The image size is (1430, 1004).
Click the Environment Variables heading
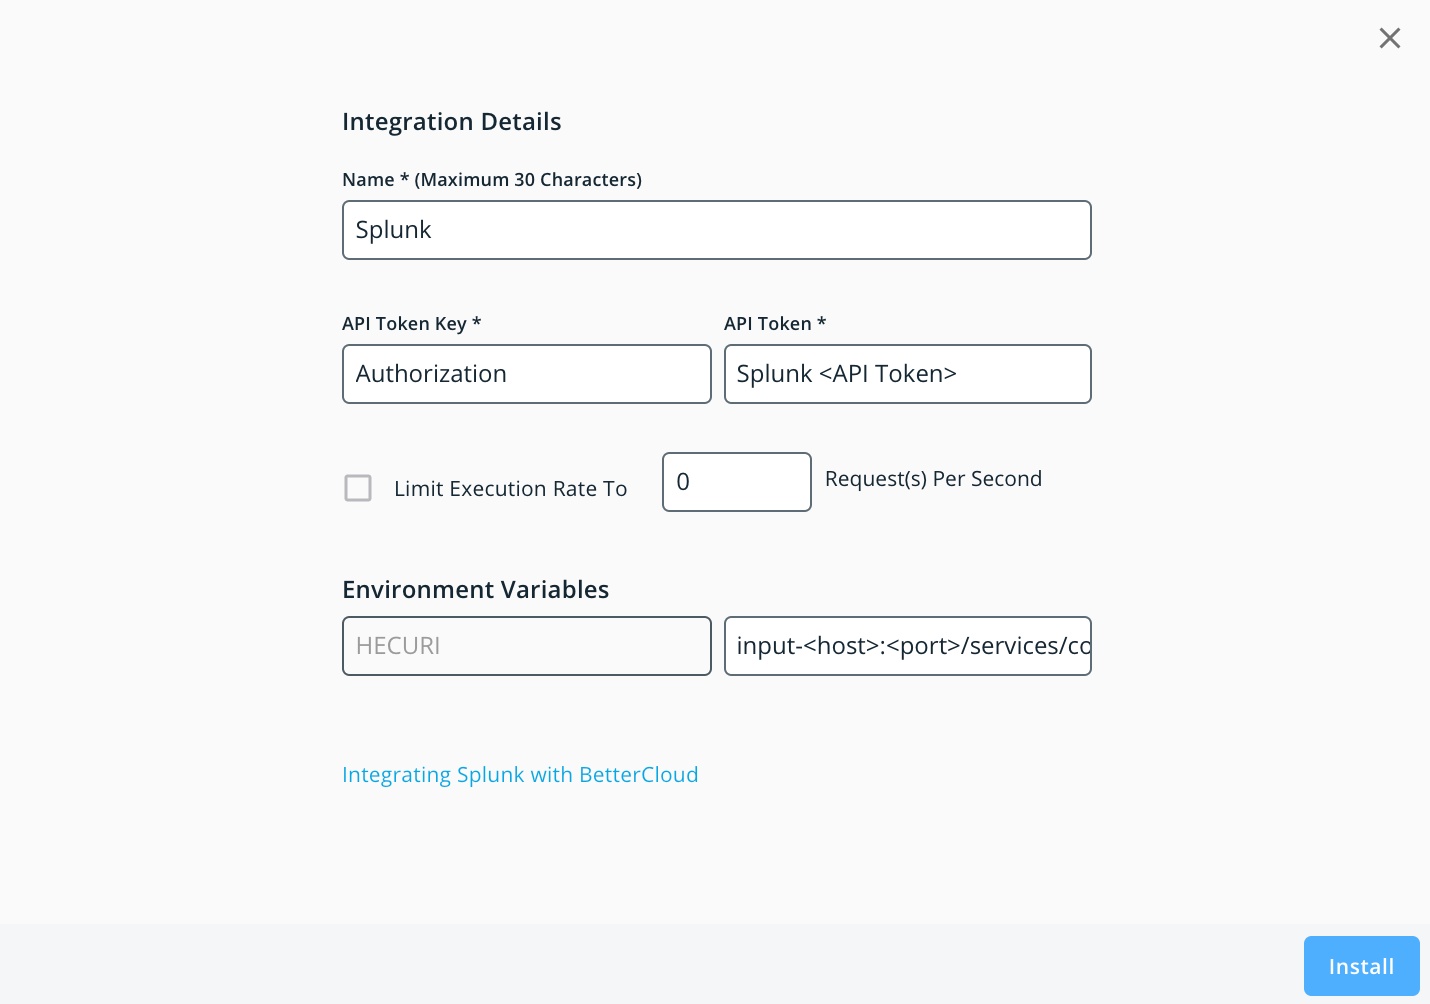click(x=475, y=590)
